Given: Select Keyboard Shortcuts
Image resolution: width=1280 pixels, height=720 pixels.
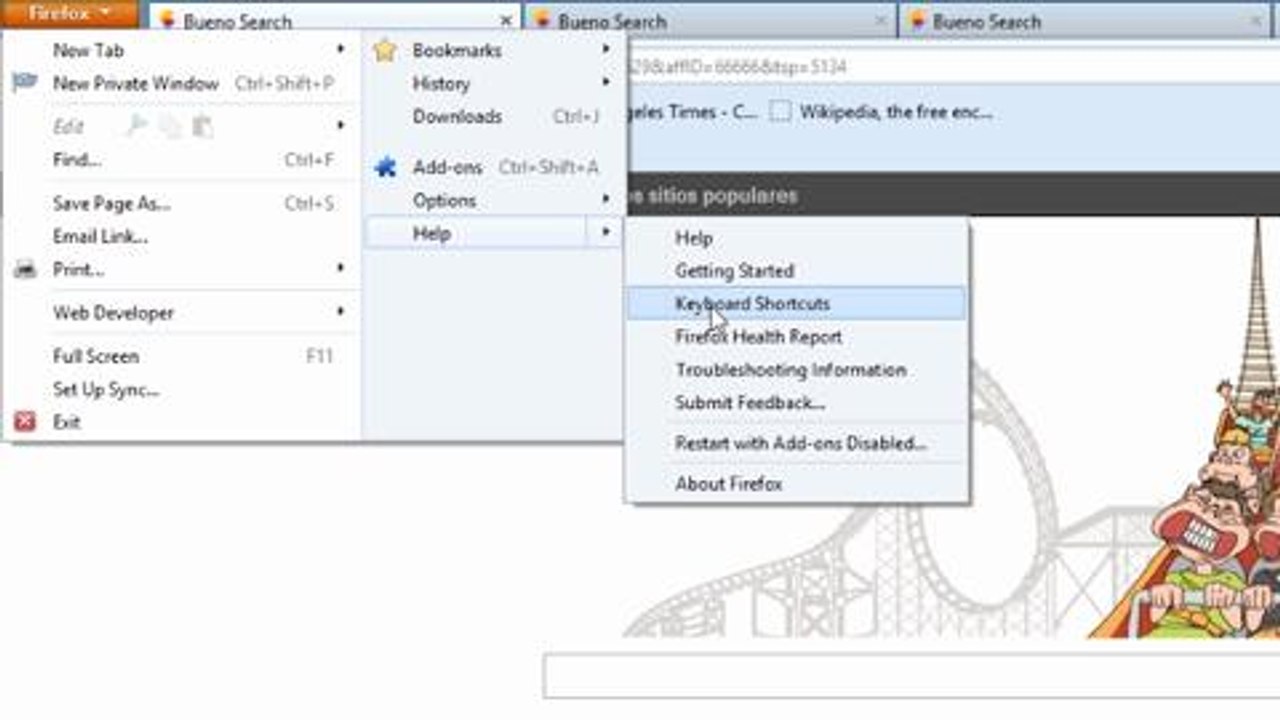Looking at the screenshot, I should pos(796,304).
